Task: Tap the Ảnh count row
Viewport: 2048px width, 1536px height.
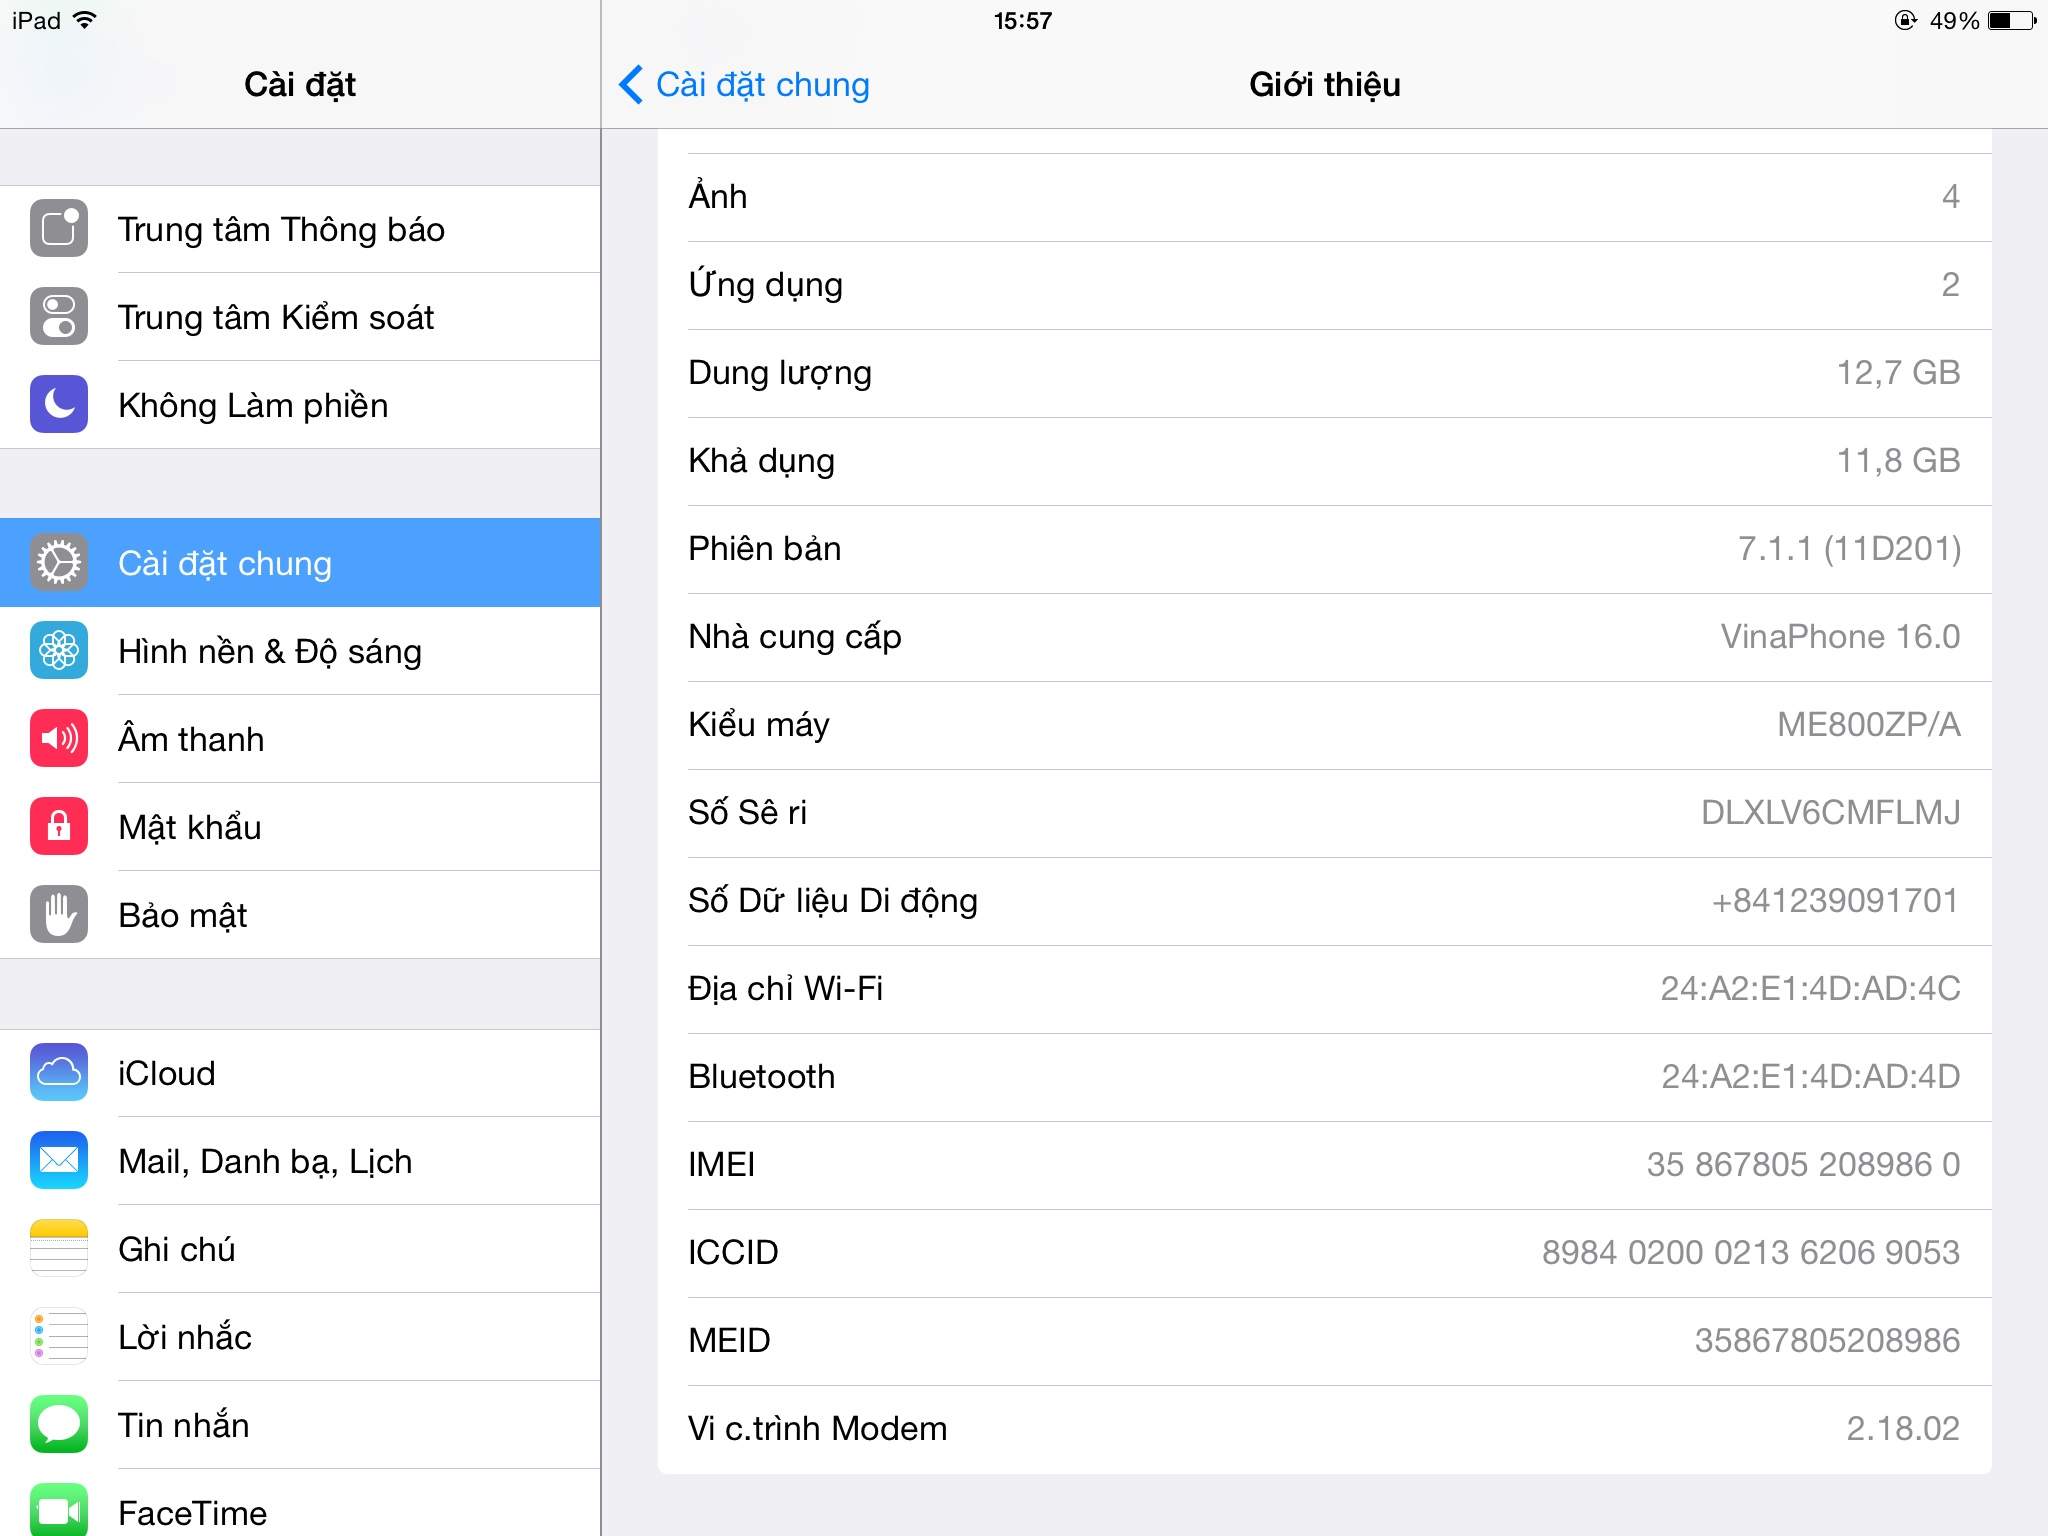Action: [x=1324, y=197]
